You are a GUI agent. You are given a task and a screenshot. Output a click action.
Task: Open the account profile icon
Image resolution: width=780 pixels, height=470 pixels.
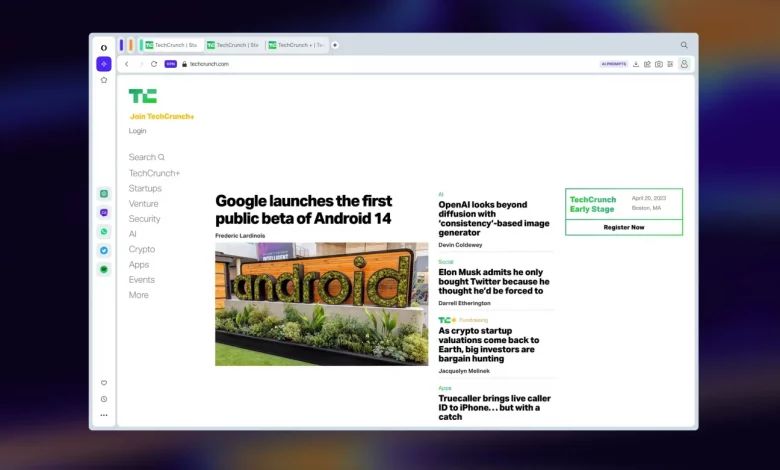(684, 64)
